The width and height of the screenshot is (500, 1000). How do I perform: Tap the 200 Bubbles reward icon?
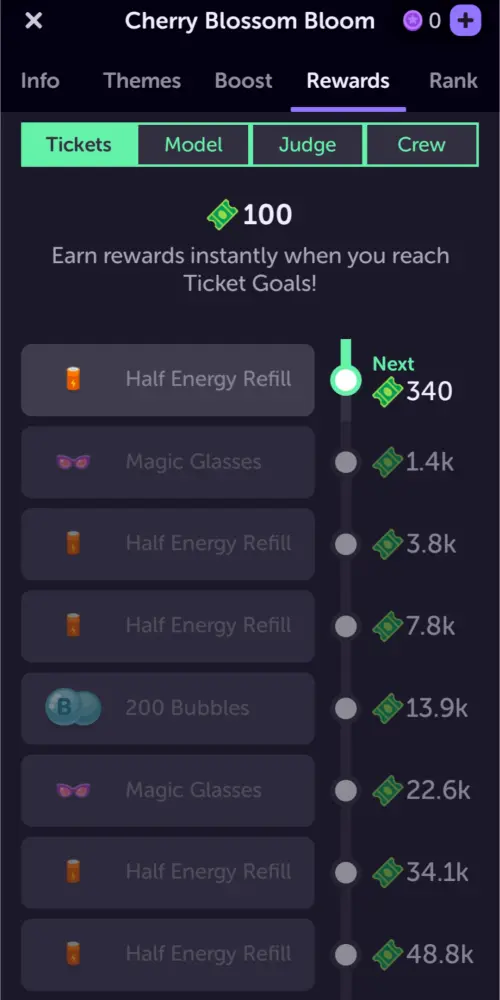(73, 708)
